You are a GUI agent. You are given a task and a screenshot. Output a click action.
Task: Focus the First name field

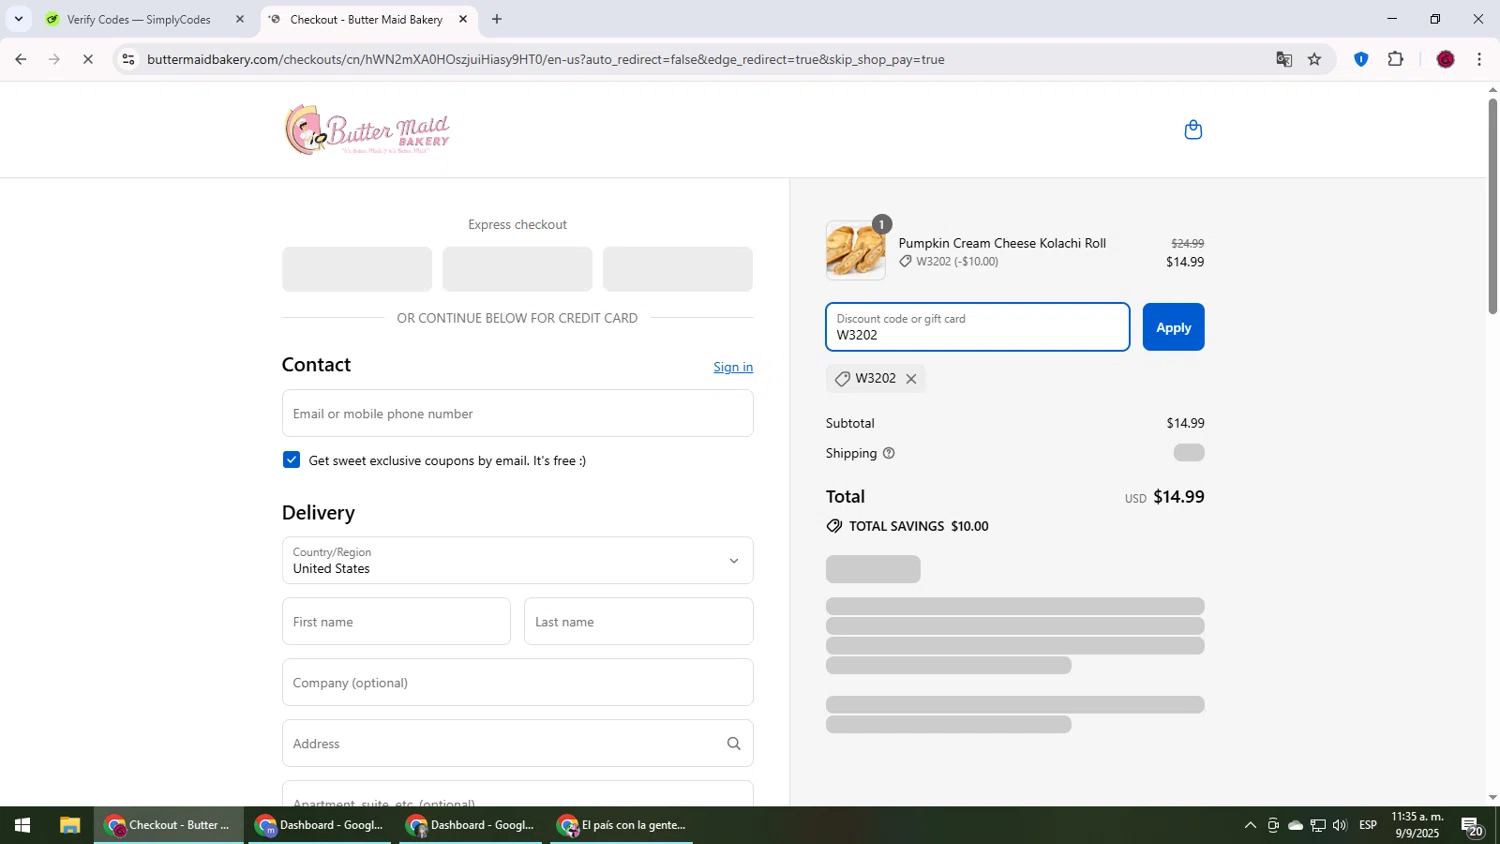[x=396, y=621]
